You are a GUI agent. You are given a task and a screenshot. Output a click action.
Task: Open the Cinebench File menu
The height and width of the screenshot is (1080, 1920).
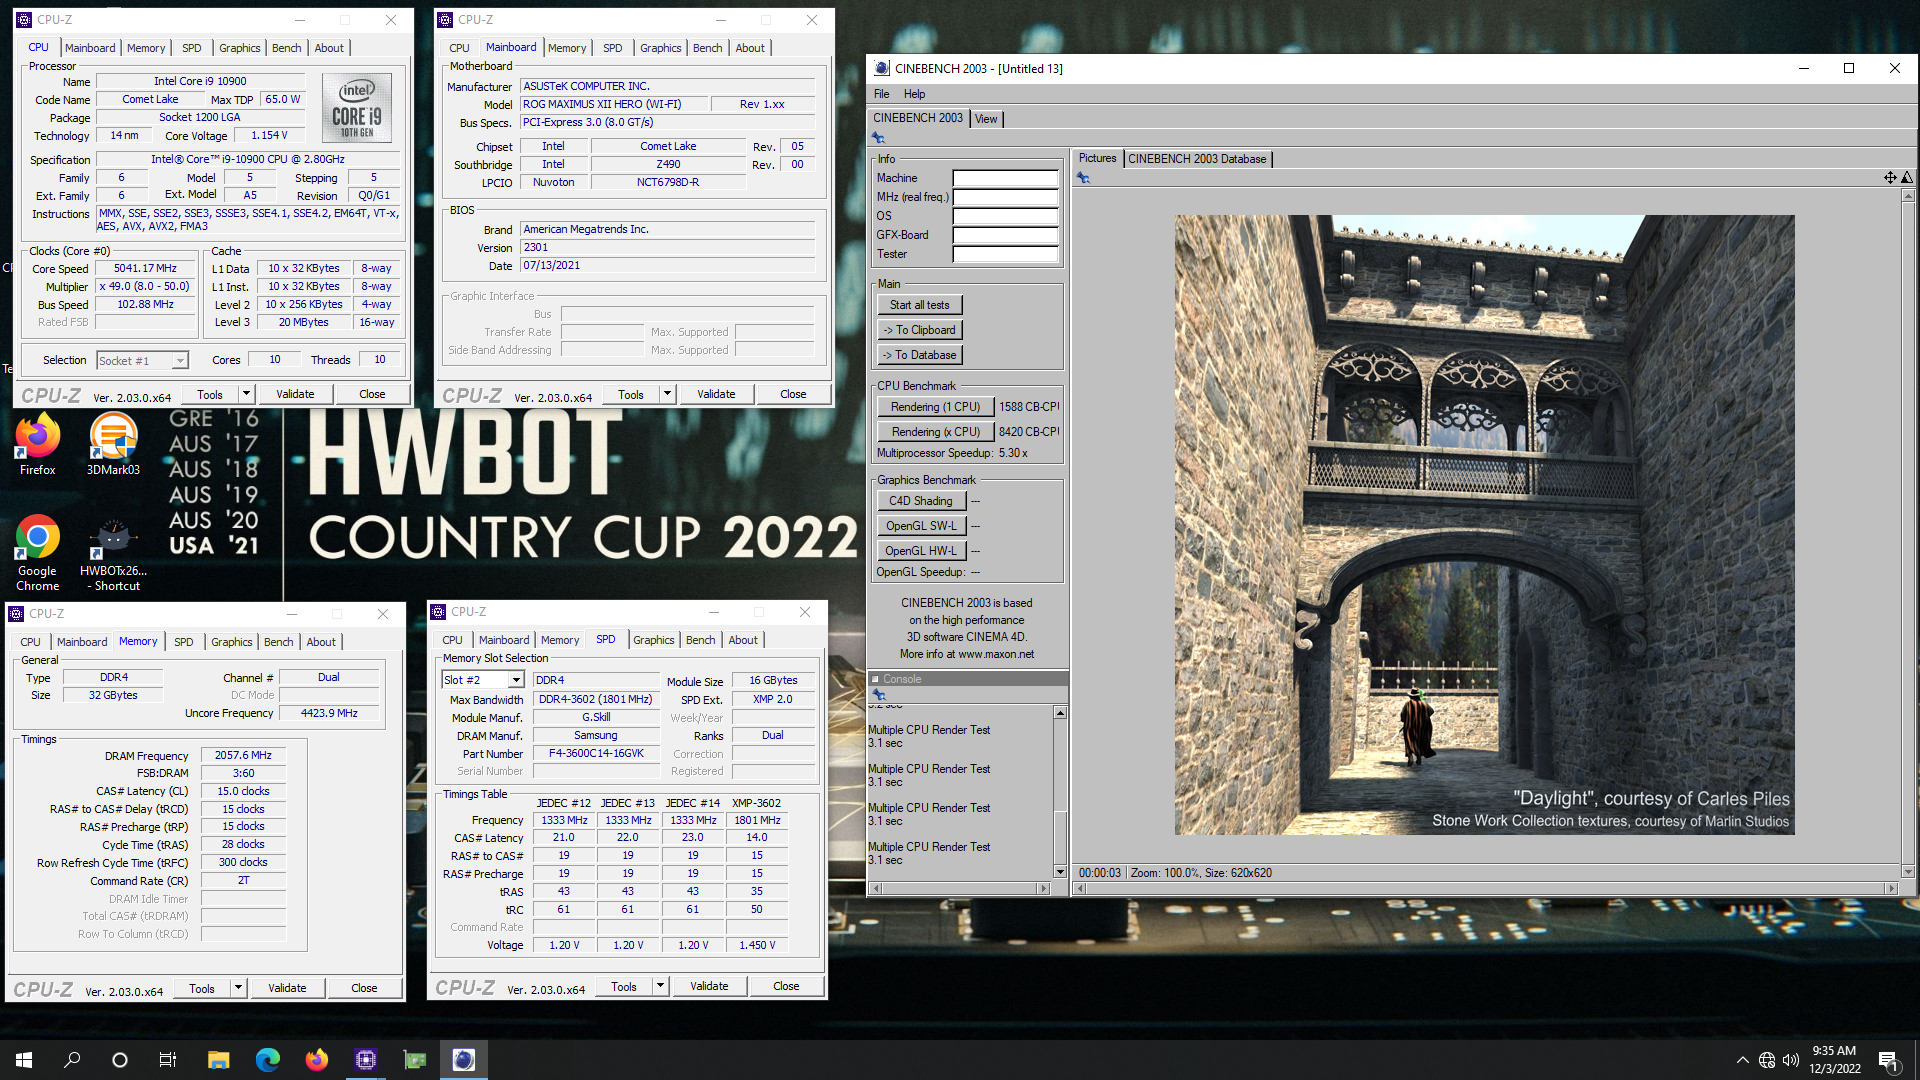[881, 94]
